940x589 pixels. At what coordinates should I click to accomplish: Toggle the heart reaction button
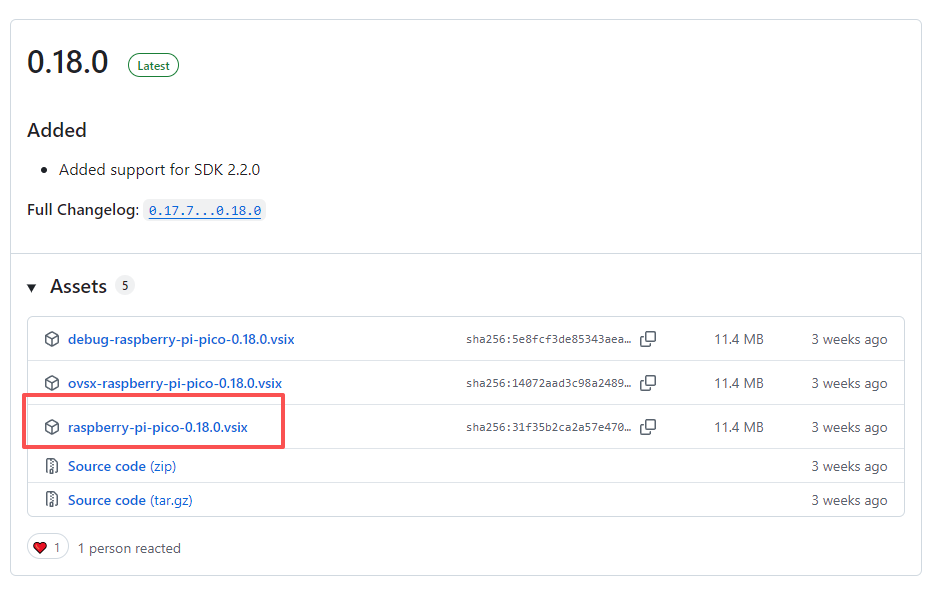[47, 547]
